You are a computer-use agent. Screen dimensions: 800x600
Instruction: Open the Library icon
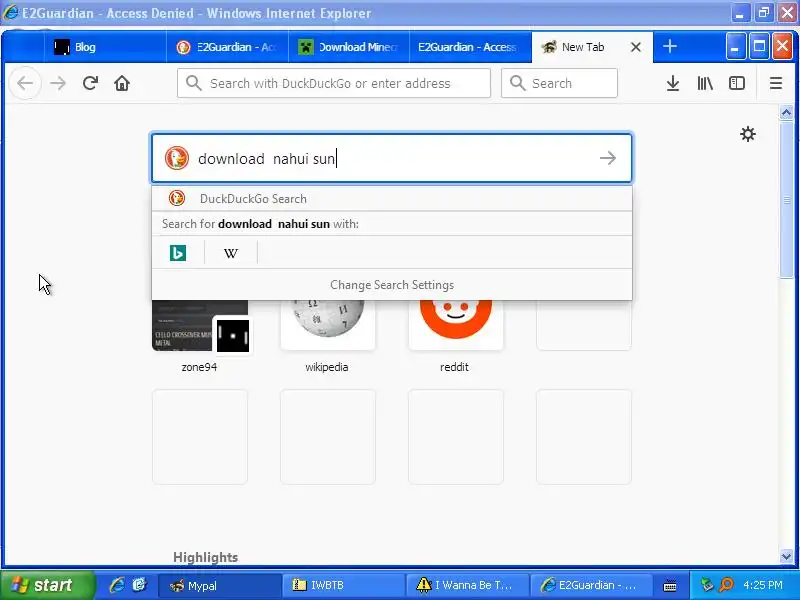click(x=705, y=83)
